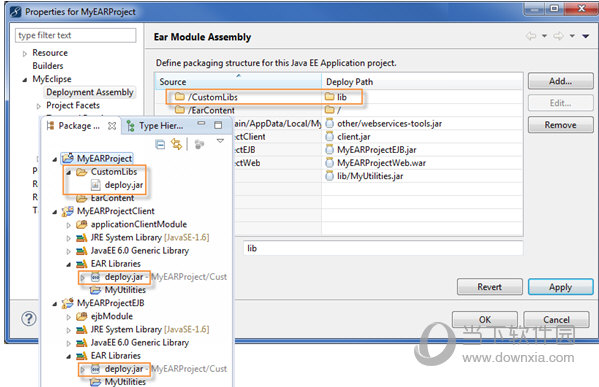Select the MyEARProject project icon
The width and height of the screenshot is (599, 387).
[68, 158]
